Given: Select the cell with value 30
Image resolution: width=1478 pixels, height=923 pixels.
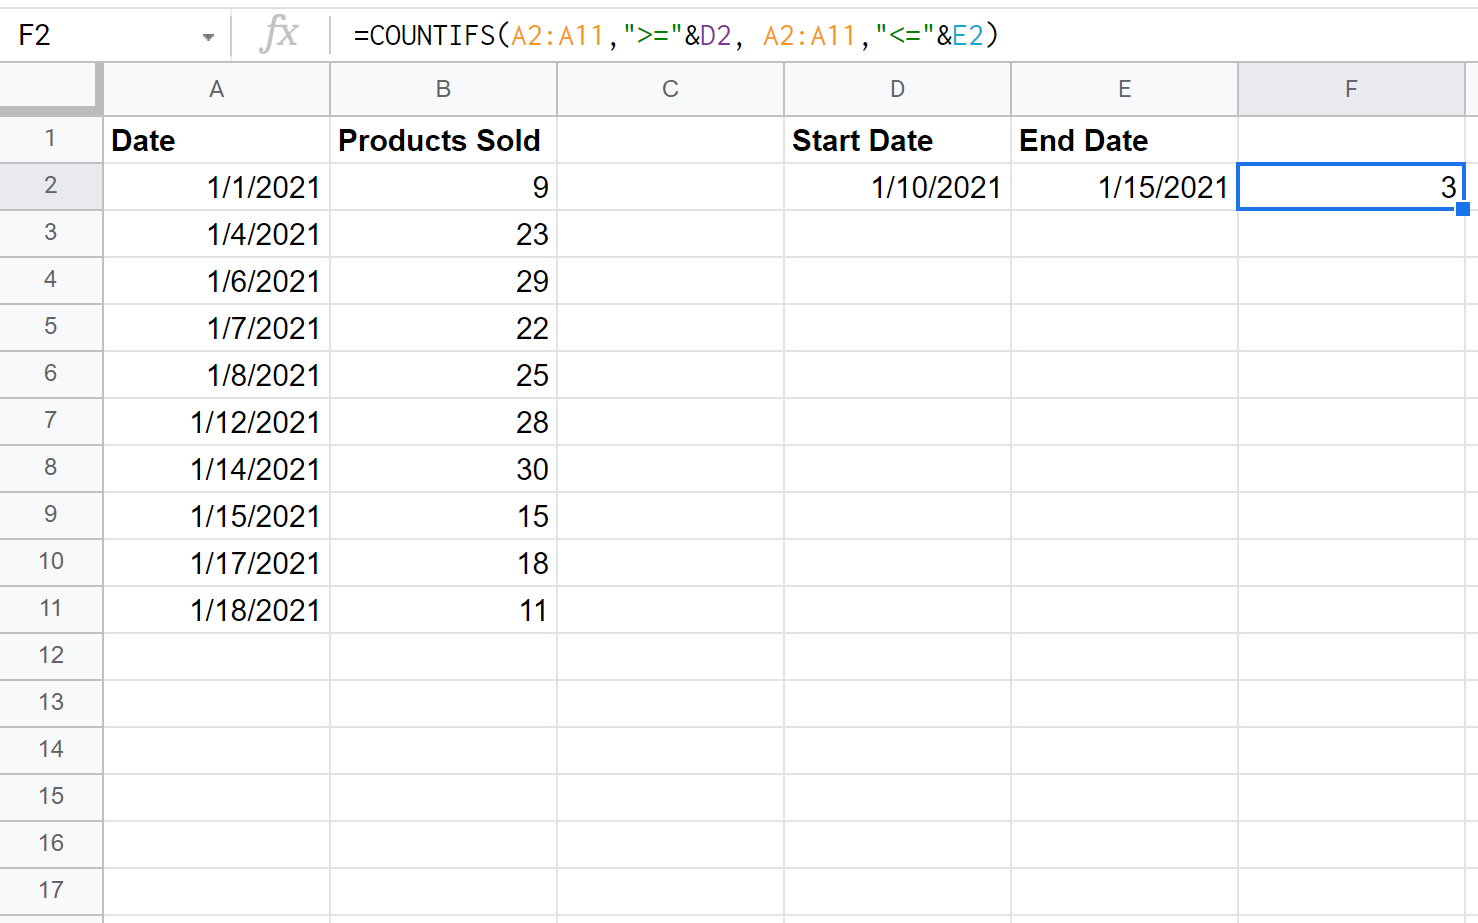Looking at the screenshot, I should pyautogui.click(x=443, y=469).
